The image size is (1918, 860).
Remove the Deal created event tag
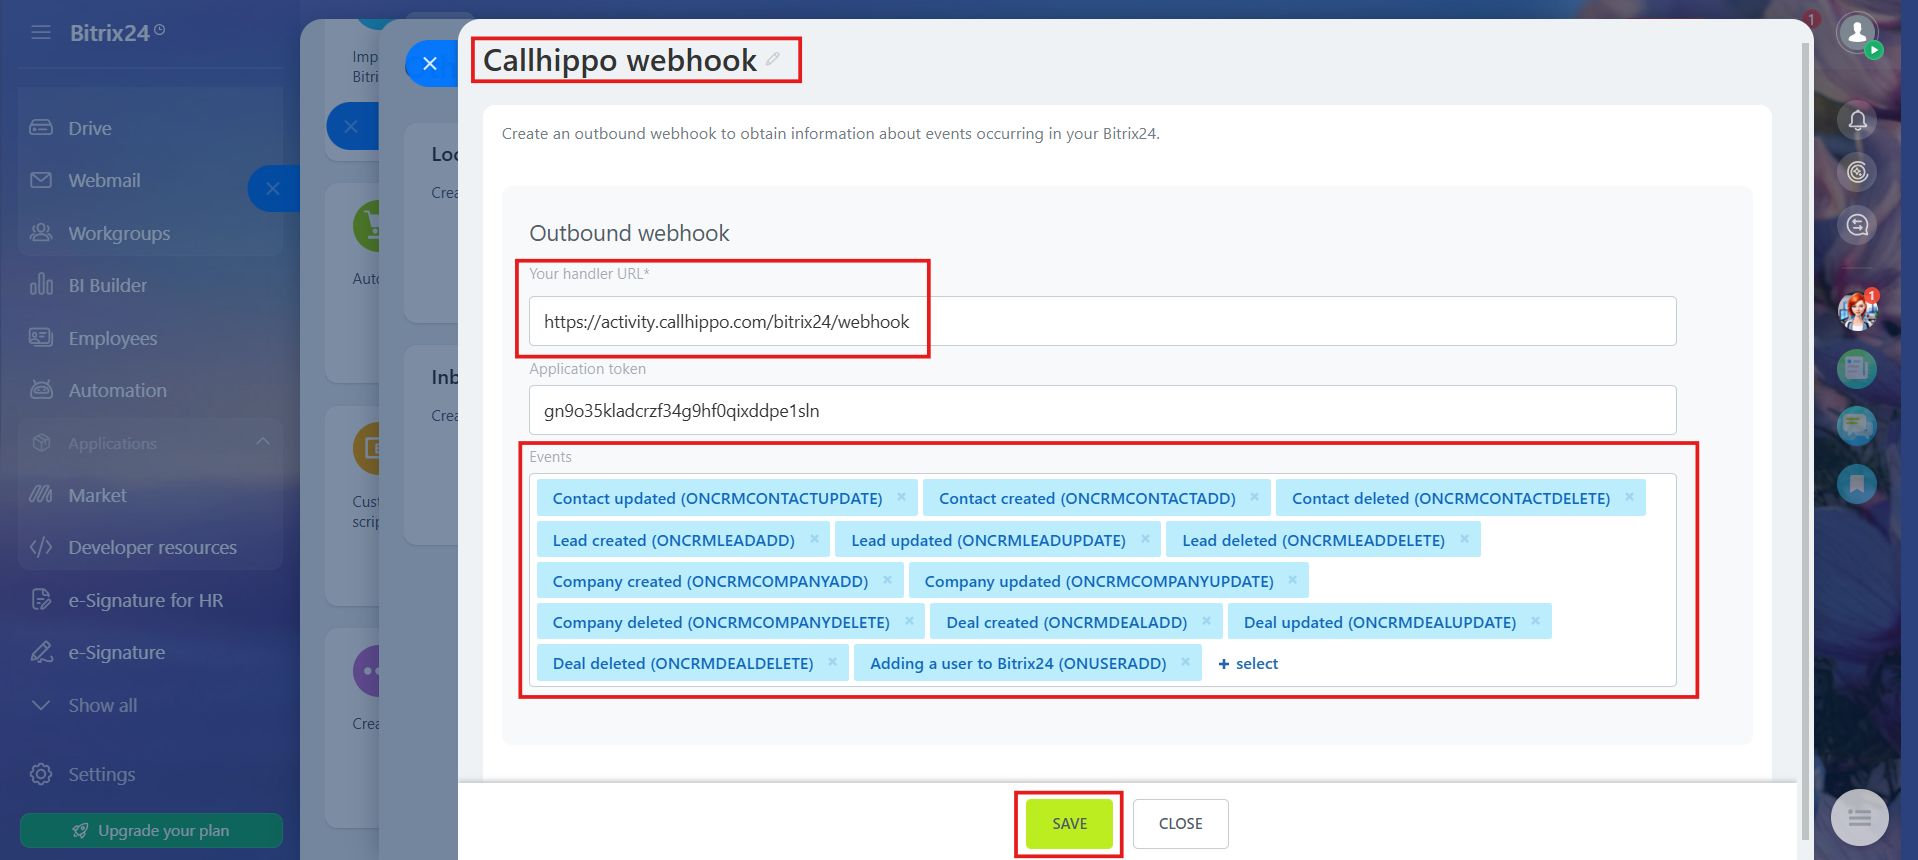click(x=1206, y=621)
